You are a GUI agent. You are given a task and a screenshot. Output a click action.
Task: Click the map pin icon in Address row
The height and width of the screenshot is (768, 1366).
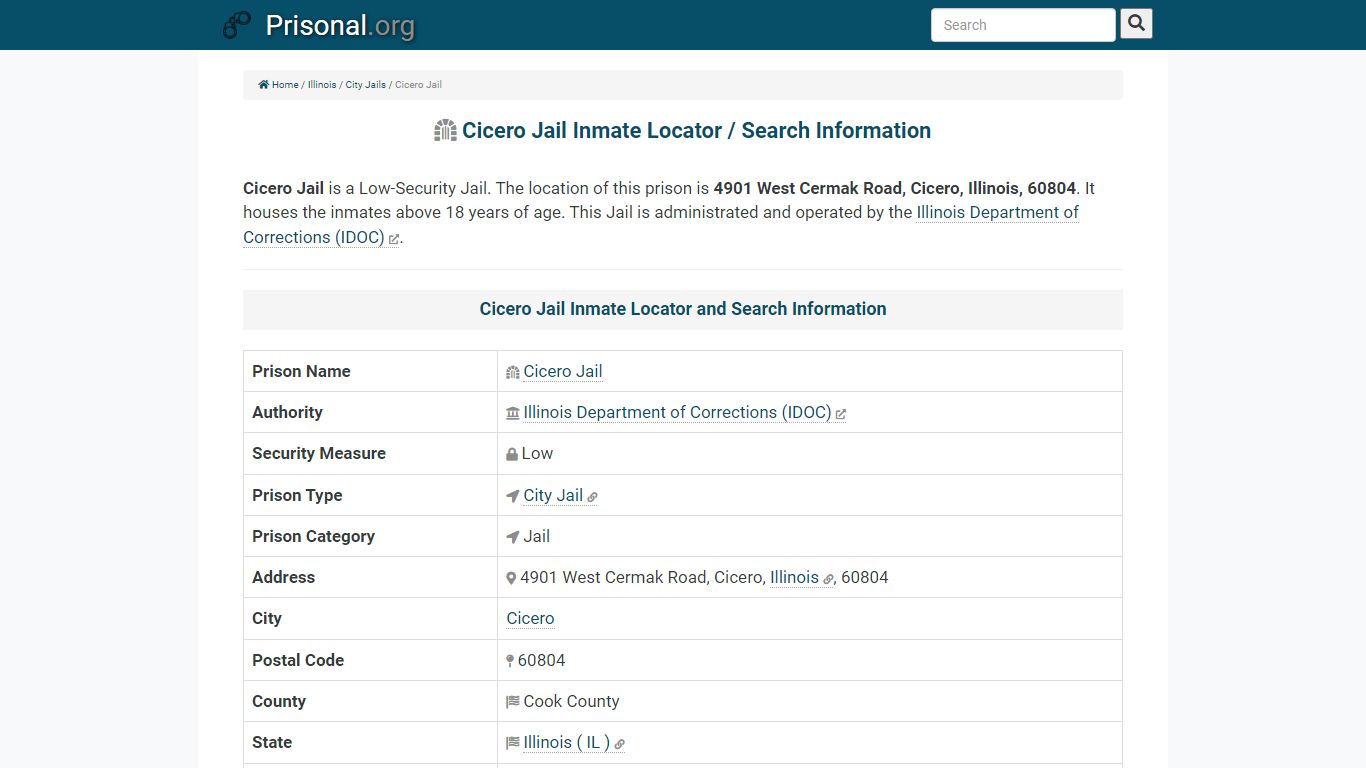pos(511,578)
